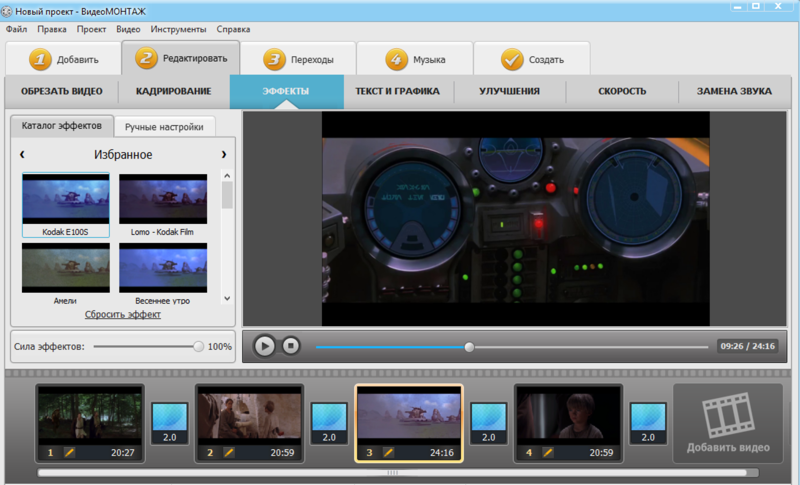Click the effects list scroll up arrow
The width and height of the screenshot is (800, 485).
coord(227,176)
